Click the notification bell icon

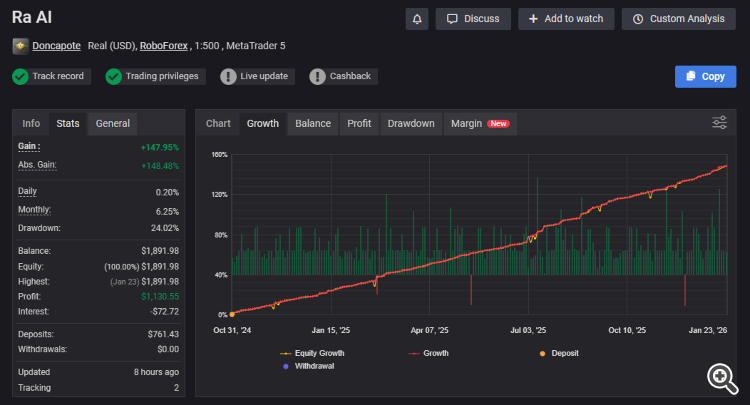click(x=417, y=19)
